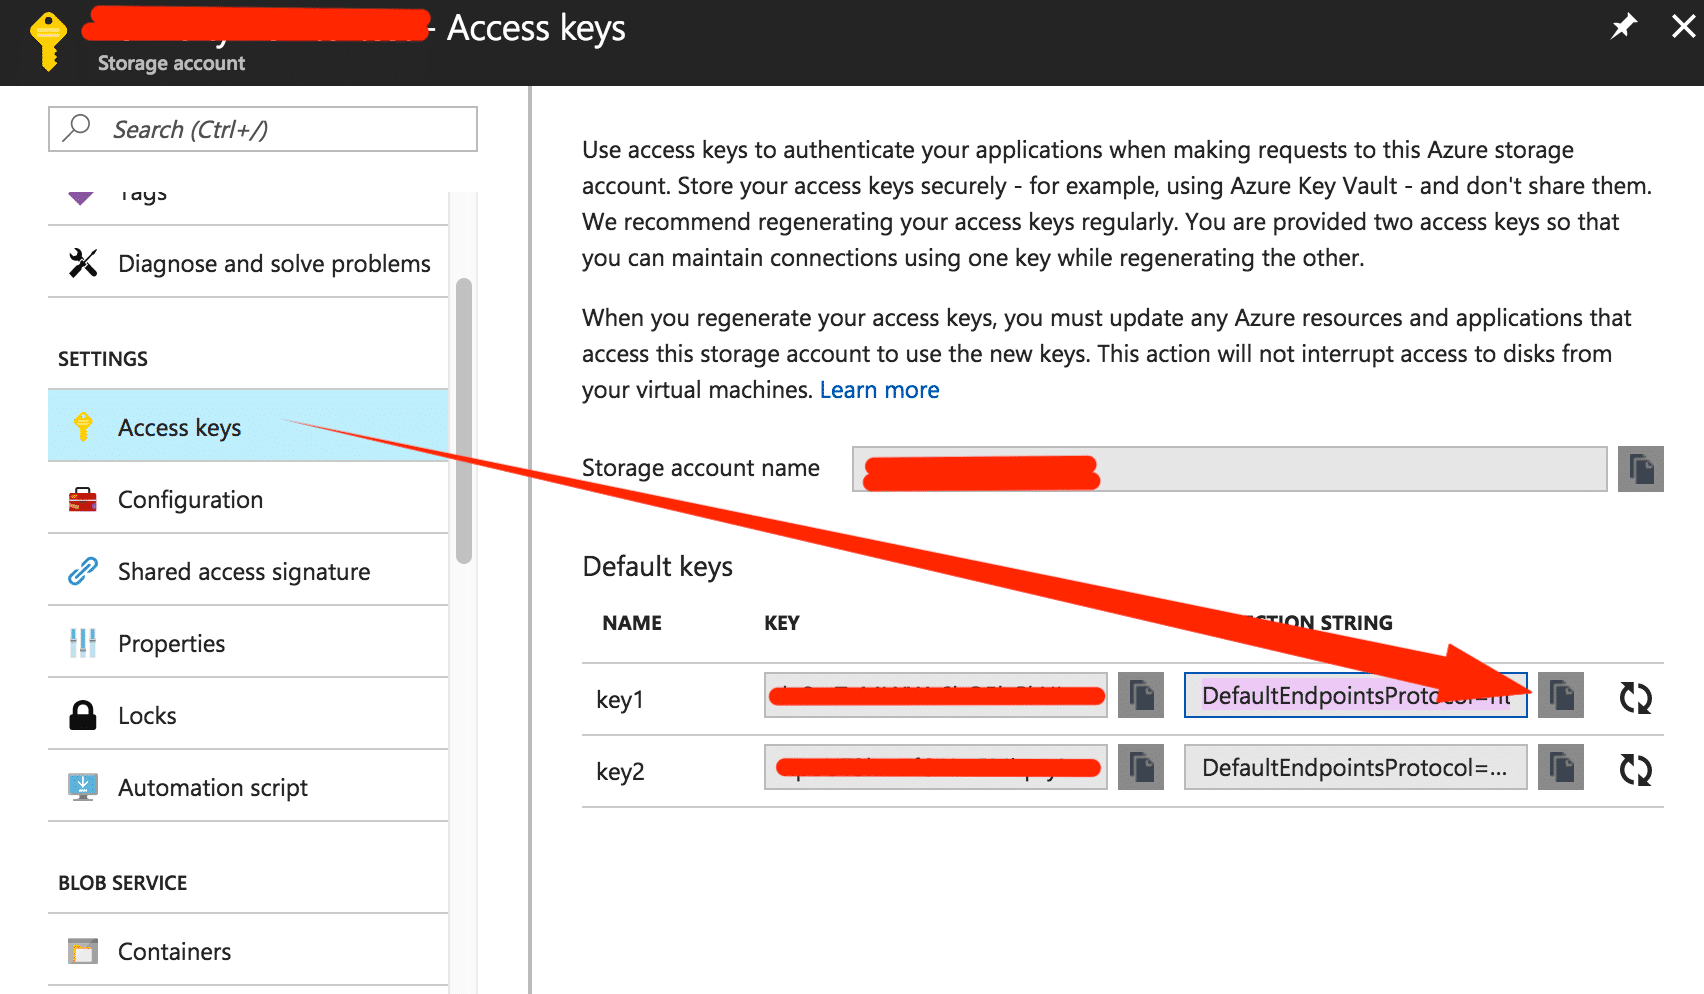
Task: Click inside the Search (Ctrl+/) box
Action: coord(263,129)
